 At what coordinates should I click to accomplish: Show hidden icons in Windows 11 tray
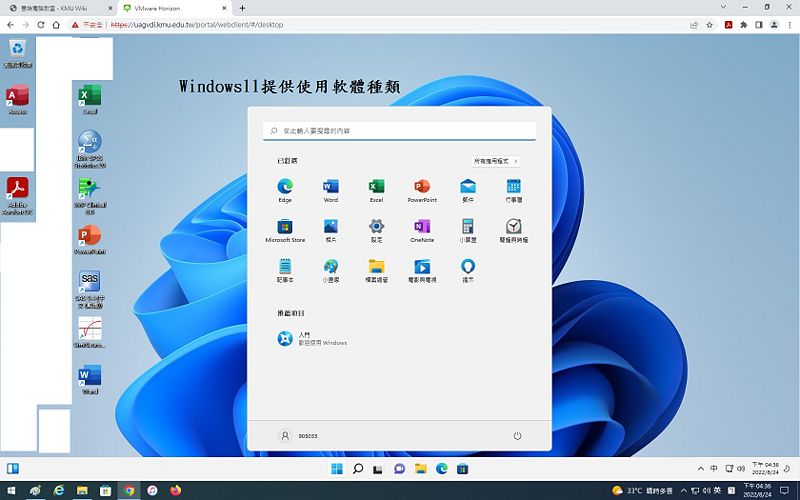[x=701, y=469]
